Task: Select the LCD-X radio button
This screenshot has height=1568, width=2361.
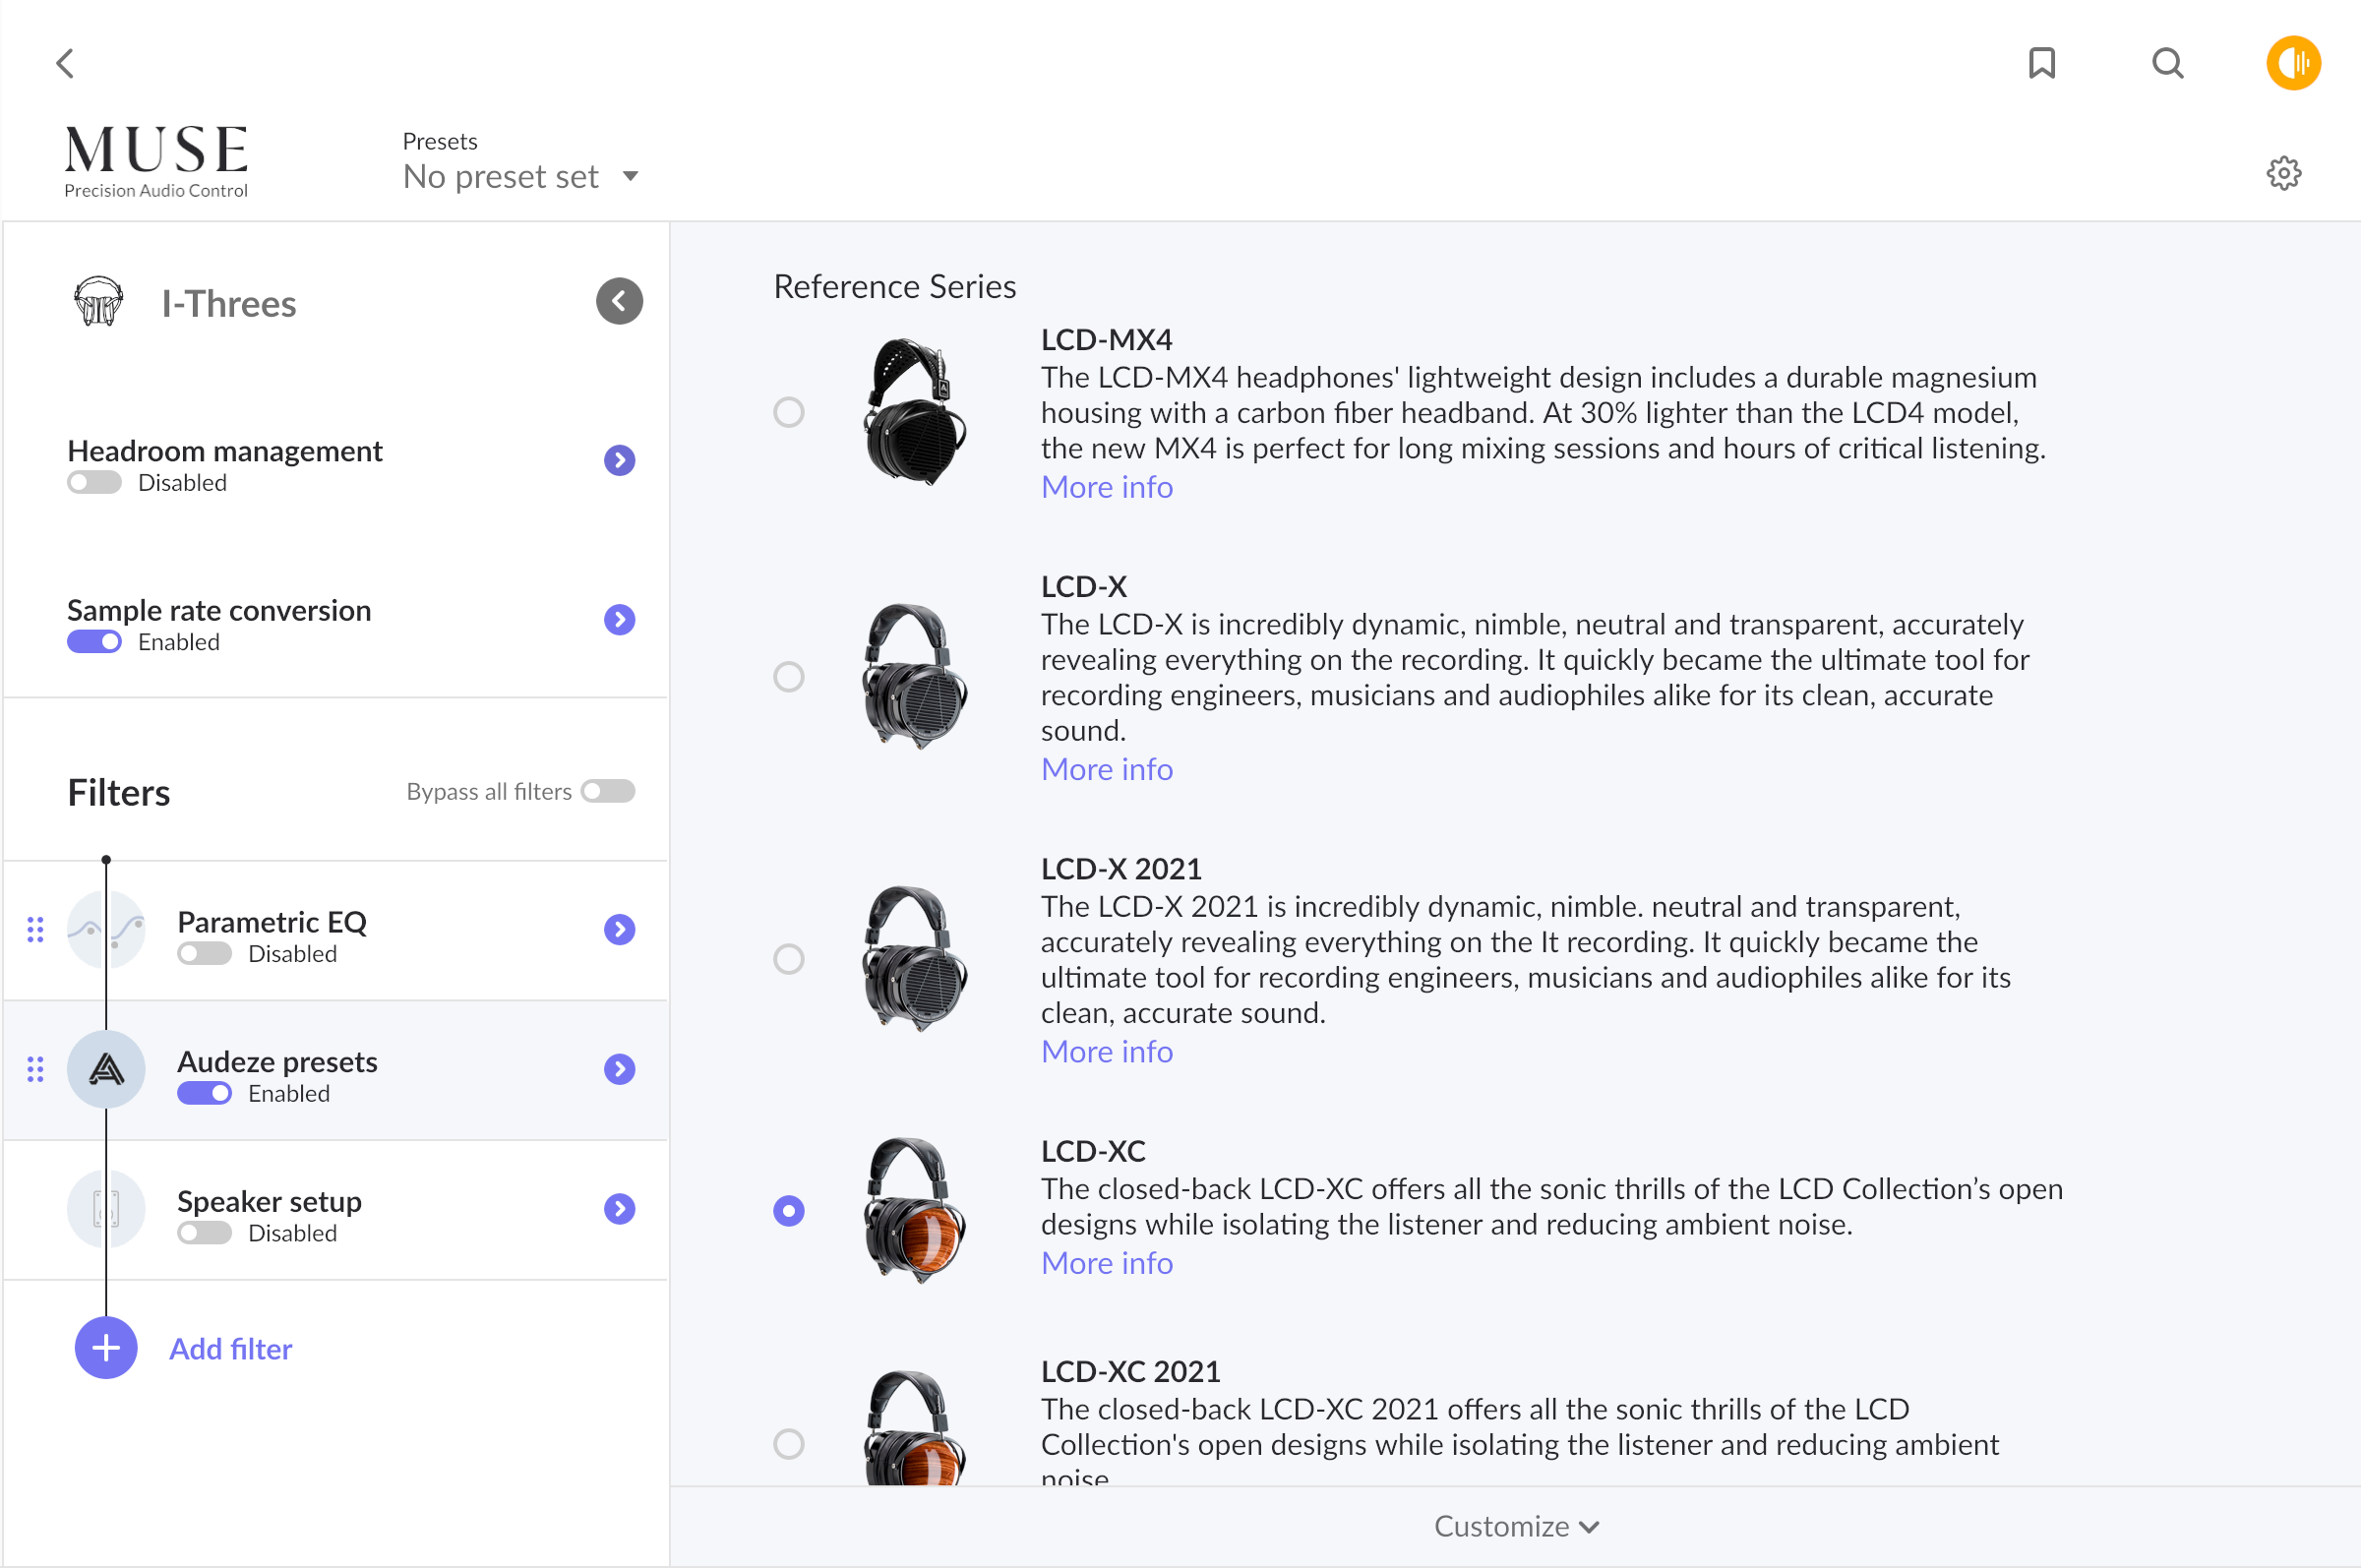Action: click(x=789, y=677)
